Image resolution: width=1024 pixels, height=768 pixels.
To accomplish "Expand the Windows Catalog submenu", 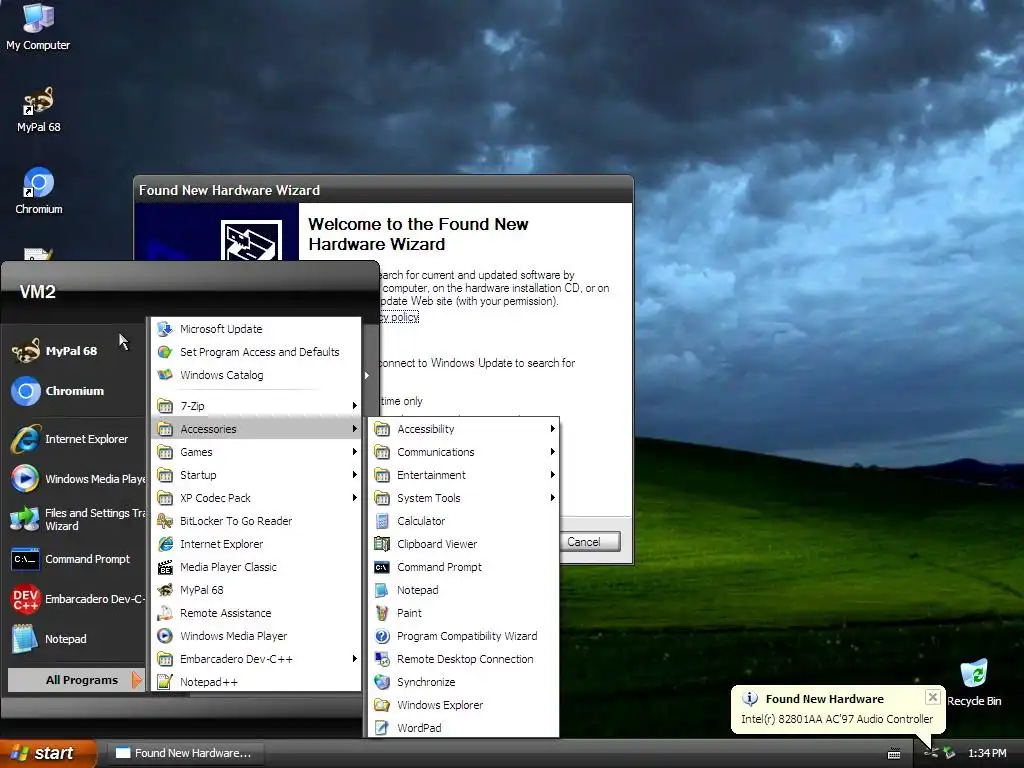I will 256,375.
